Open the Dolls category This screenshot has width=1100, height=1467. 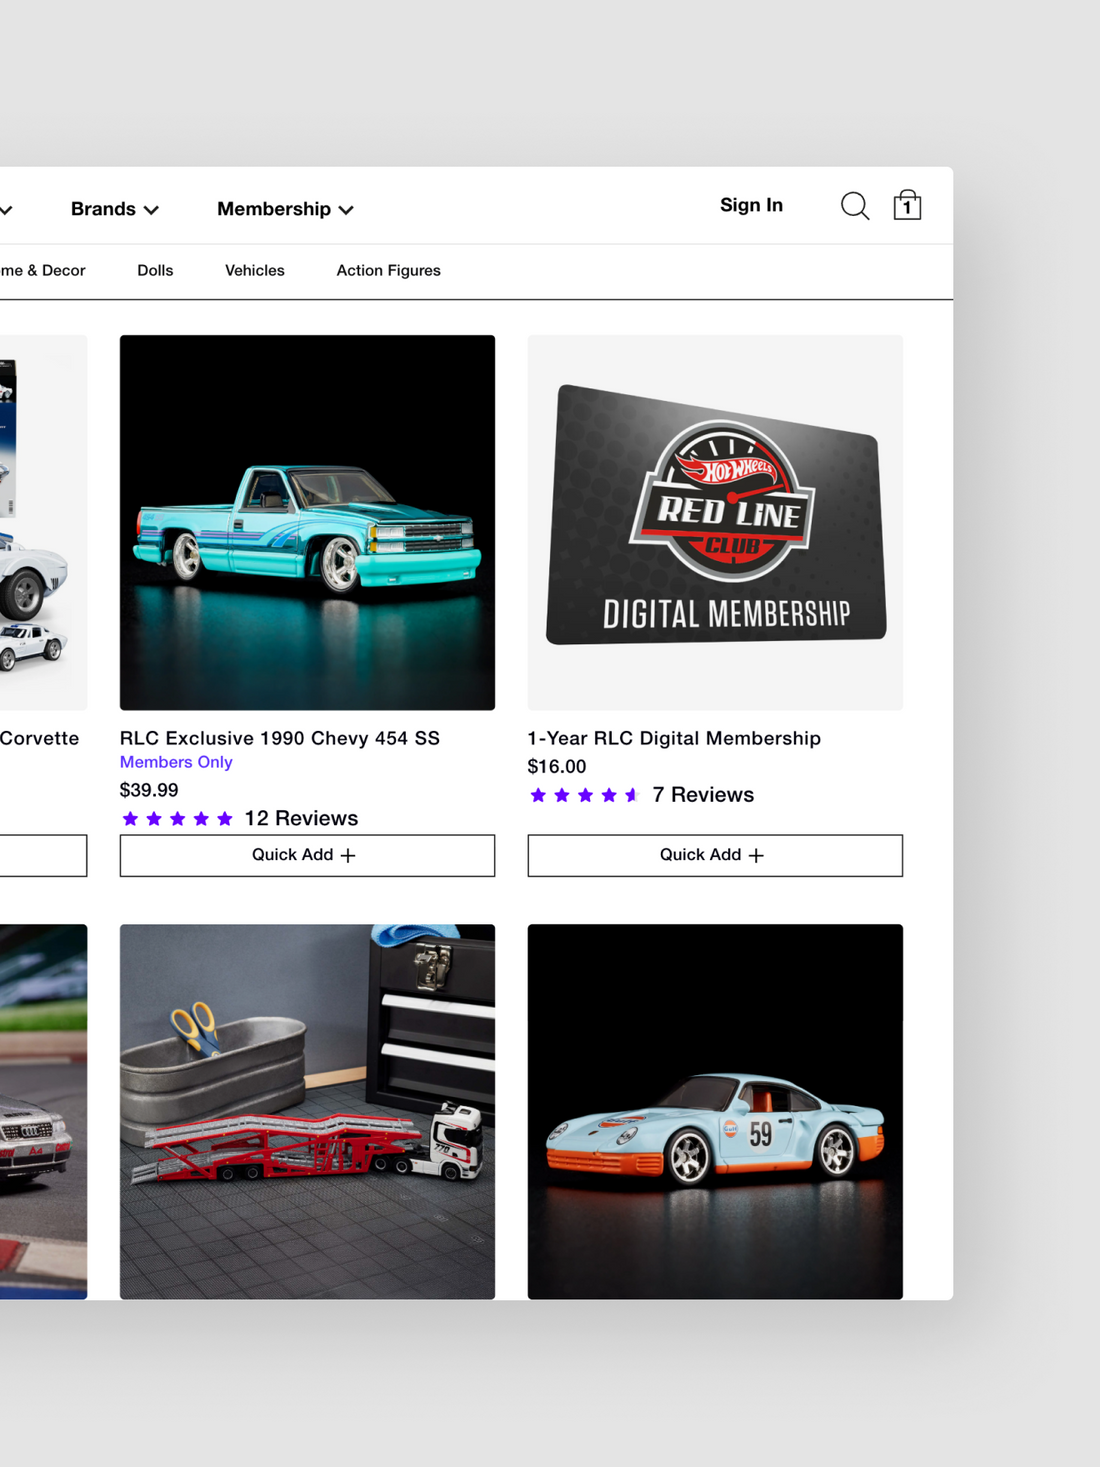point(155,271)
